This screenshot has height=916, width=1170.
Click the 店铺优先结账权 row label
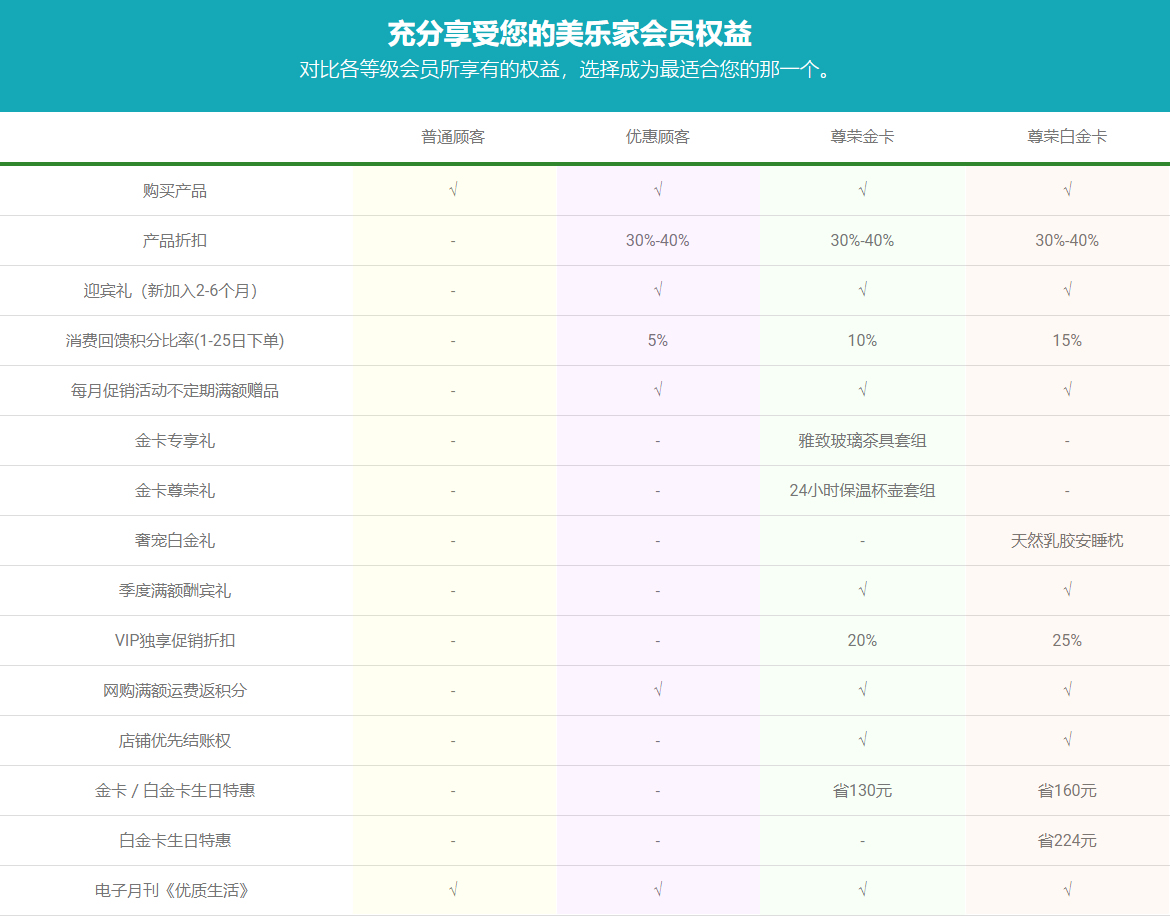175,741
